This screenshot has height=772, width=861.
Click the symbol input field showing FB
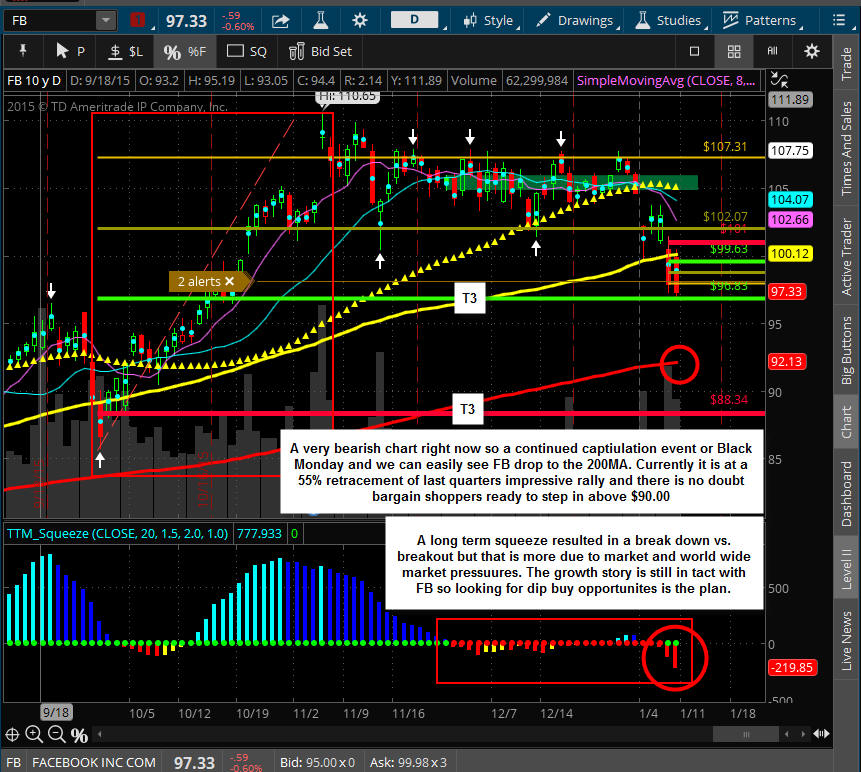pos(51,21)
